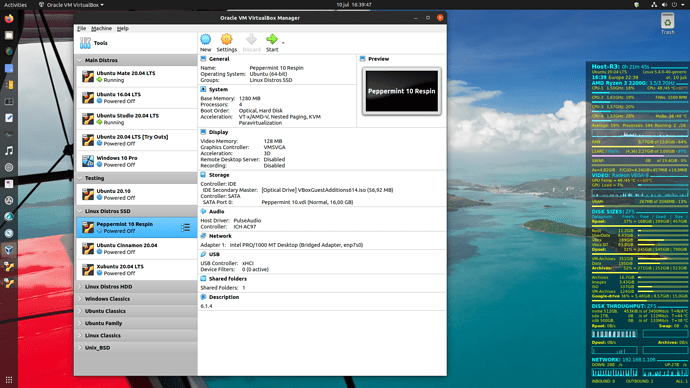Collapse the Main Distros group

(80, 60)
